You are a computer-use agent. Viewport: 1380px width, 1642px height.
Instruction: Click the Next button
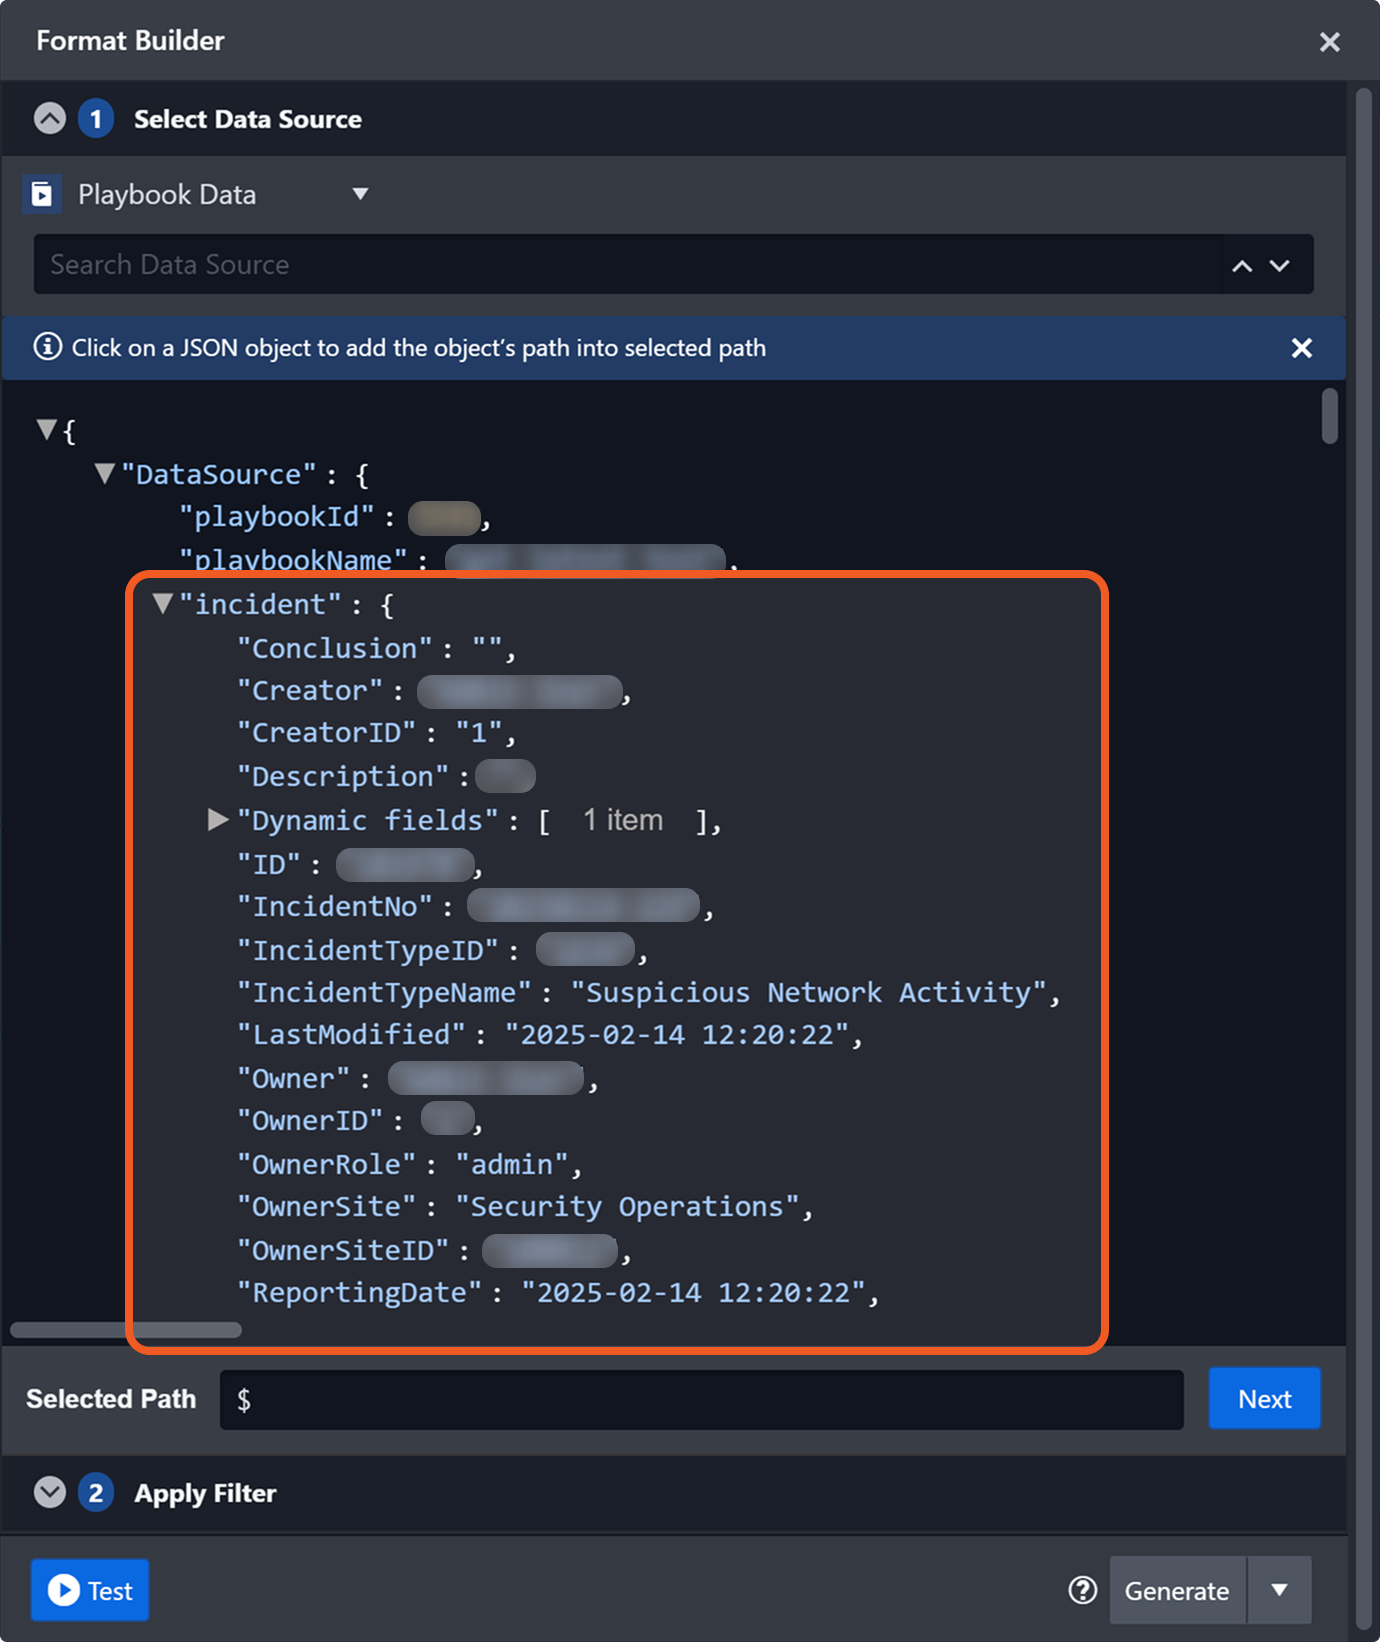1264,1399
